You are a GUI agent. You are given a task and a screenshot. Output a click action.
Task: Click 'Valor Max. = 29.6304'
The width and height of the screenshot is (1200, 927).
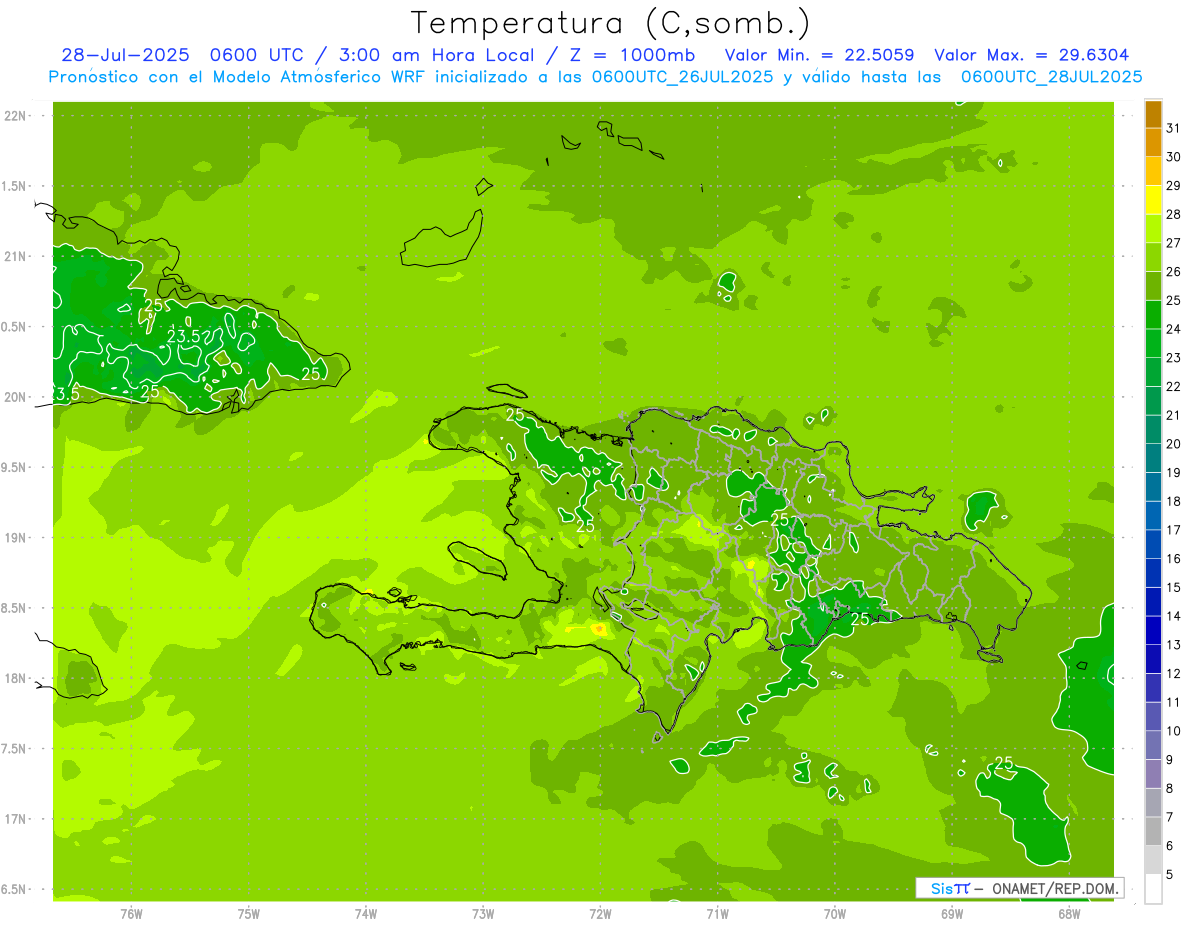1032,55
